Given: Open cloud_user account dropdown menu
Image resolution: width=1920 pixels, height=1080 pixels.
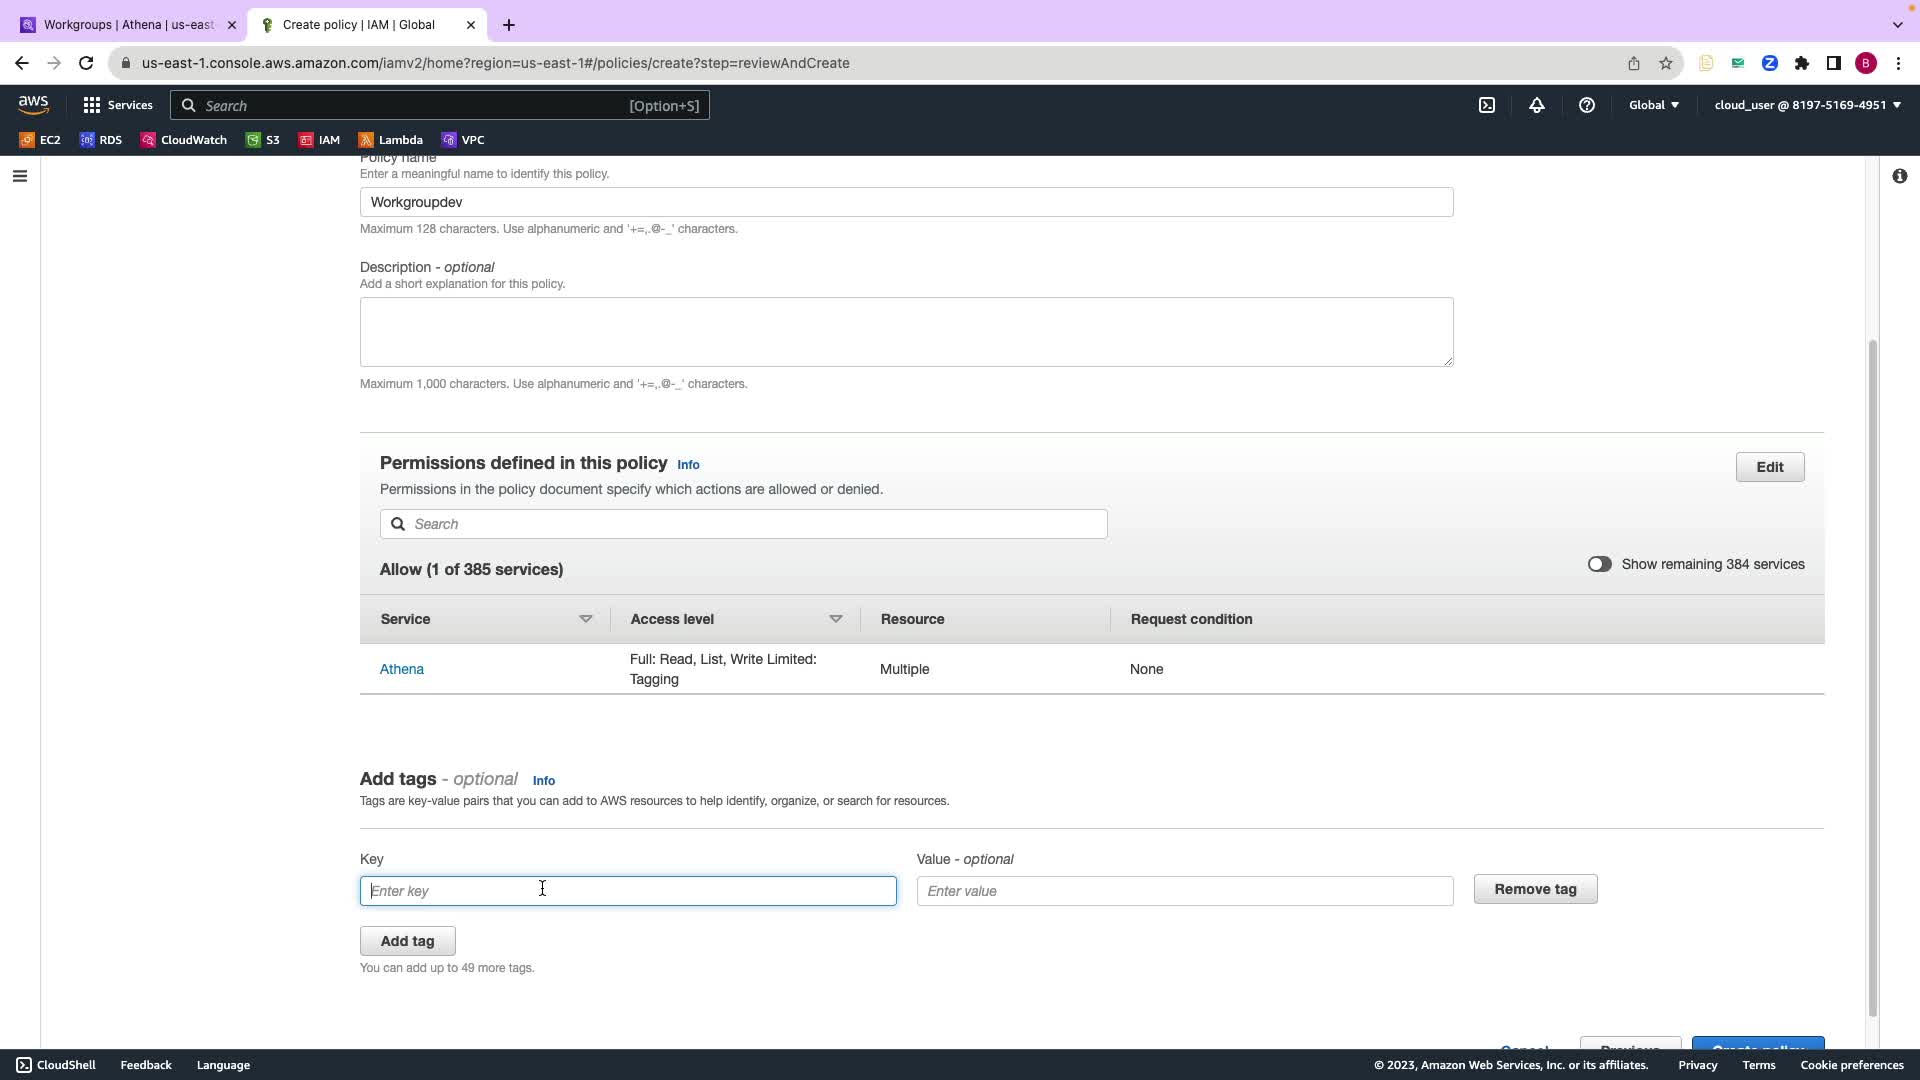Looking at the screenshot, I should [x=1807, y=105].
